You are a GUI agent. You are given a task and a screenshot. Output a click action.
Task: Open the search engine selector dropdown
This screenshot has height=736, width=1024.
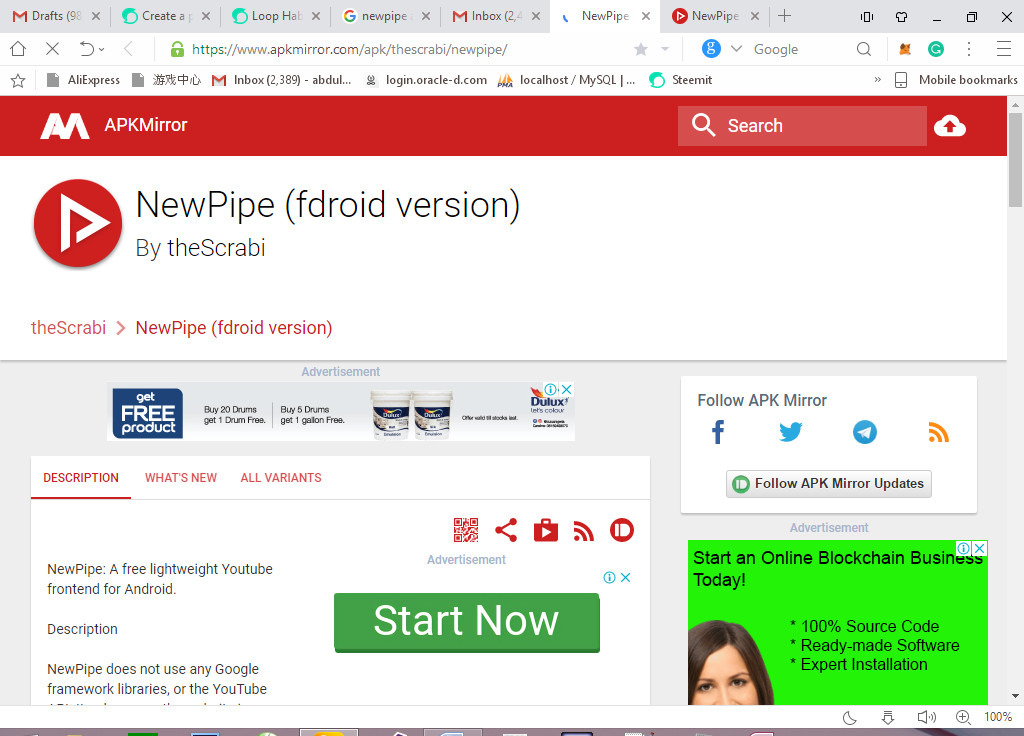coord(736,49)
